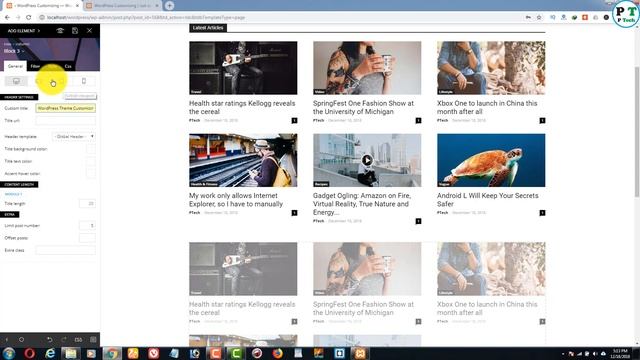640x360 pixels.
Task: Save the page with the save icon
Action: pyautogui.click(x=75, y=31)
